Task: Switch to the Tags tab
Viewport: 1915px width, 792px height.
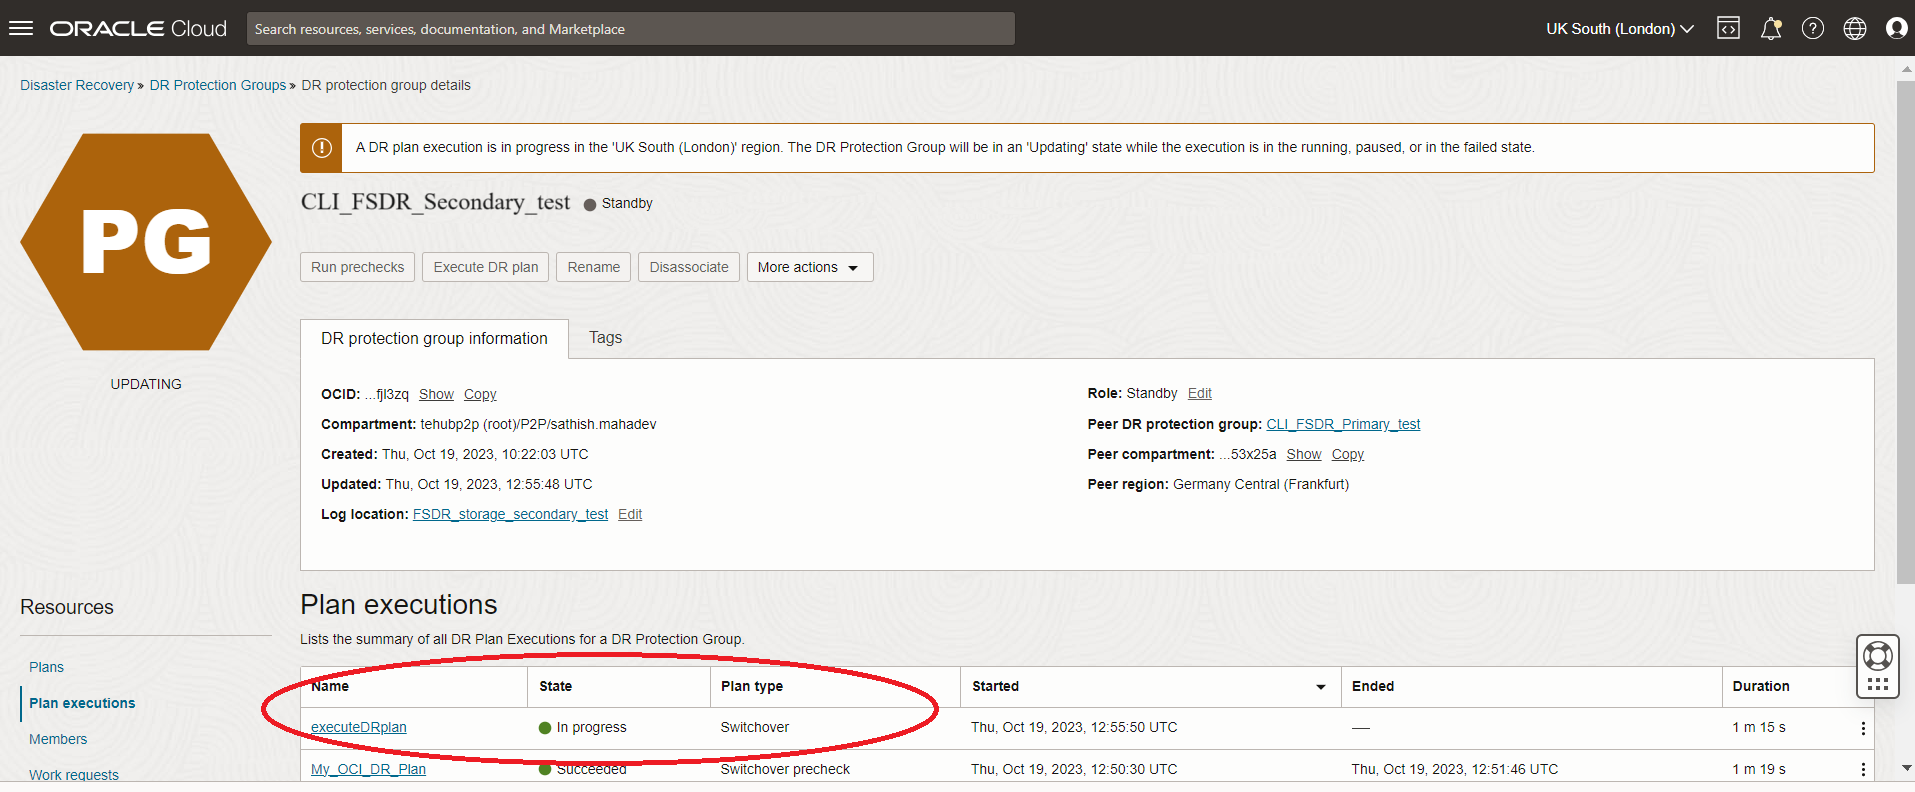Action: tap(605, 338)
